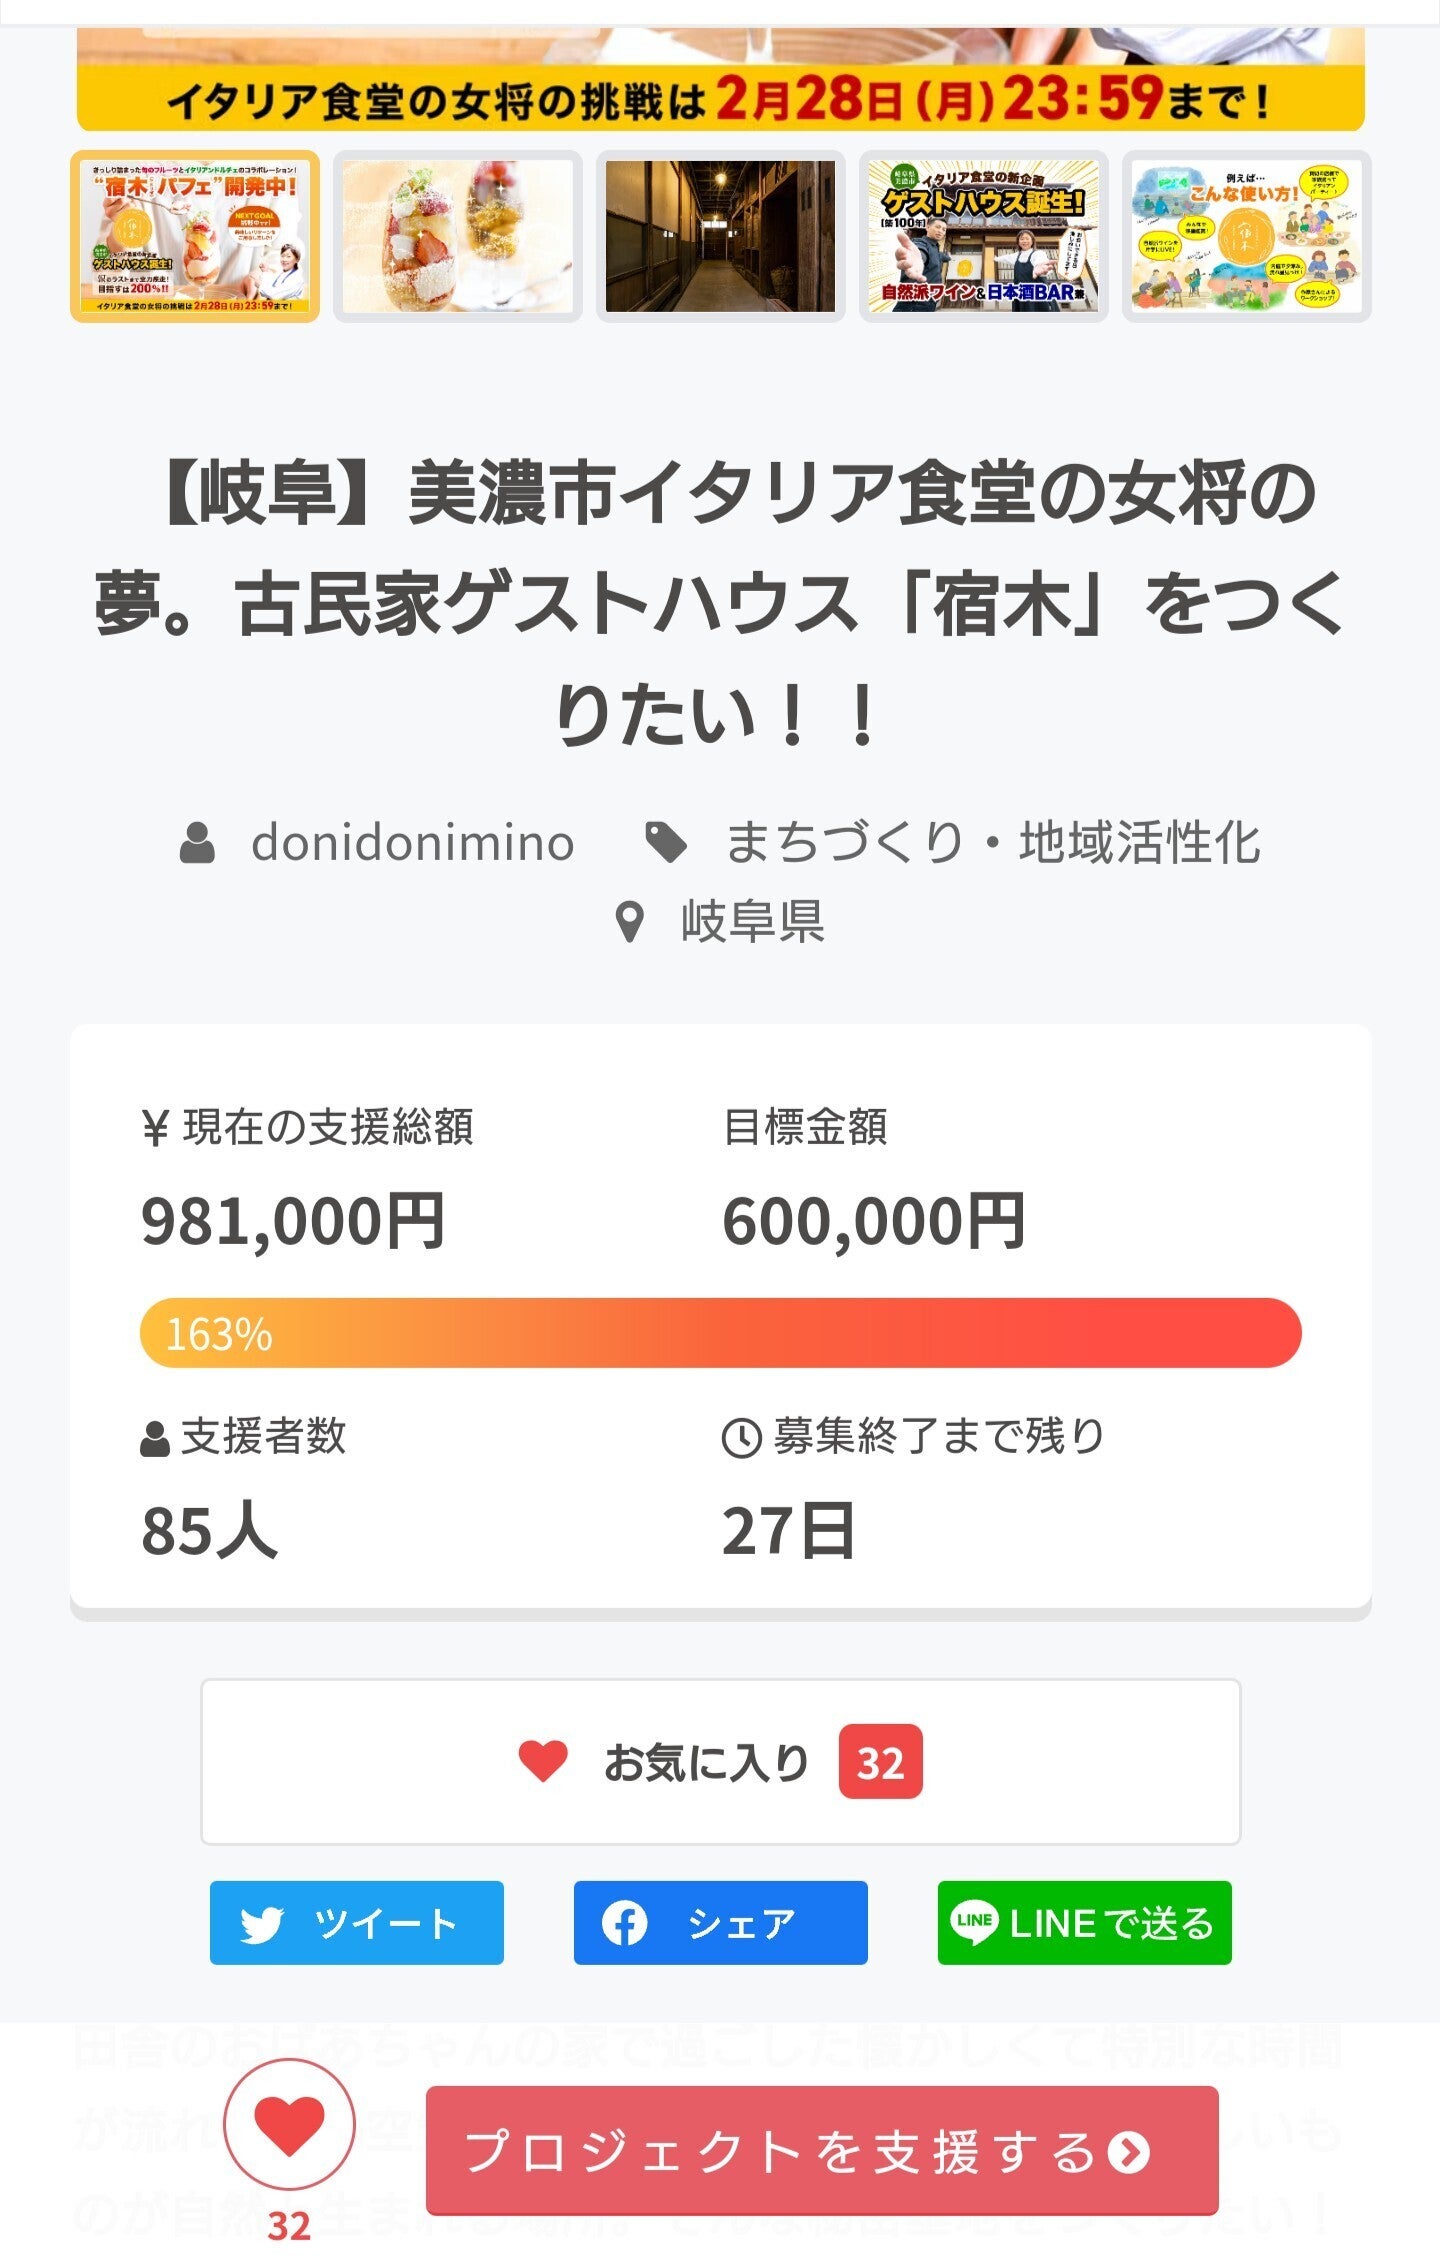The height and width of the screenshot is (2264, 1440).
Task: Click the location pin icon by 岐阜県
Action: pos(629,922)
